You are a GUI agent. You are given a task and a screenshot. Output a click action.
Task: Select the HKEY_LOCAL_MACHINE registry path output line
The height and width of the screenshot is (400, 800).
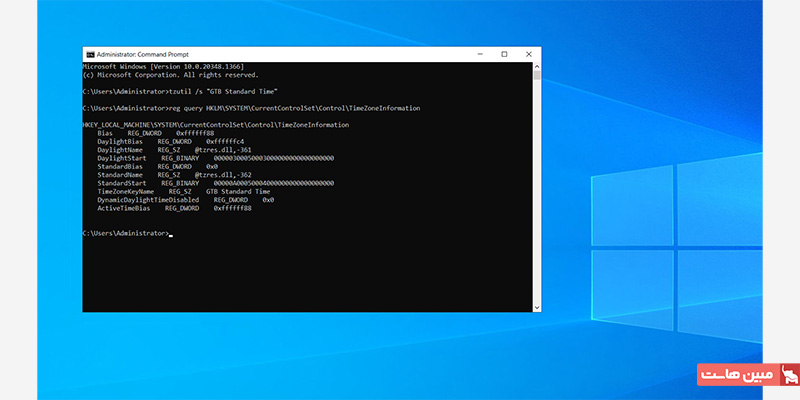click(215, 124)
